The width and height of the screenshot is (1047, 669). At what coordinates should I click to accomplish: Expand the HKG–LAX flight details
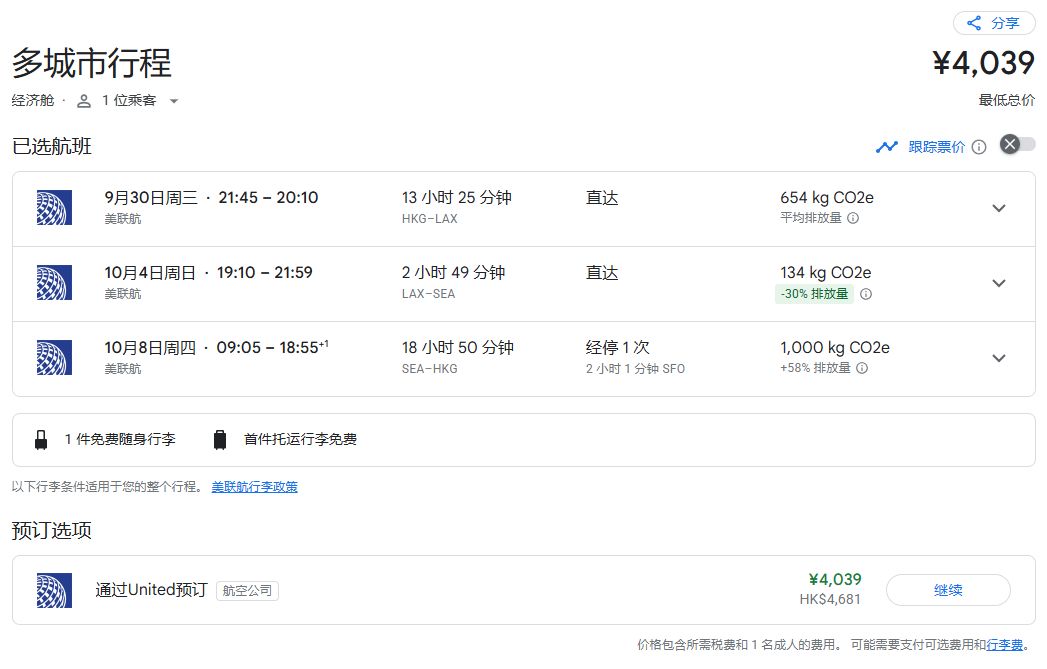coord(999,208)
